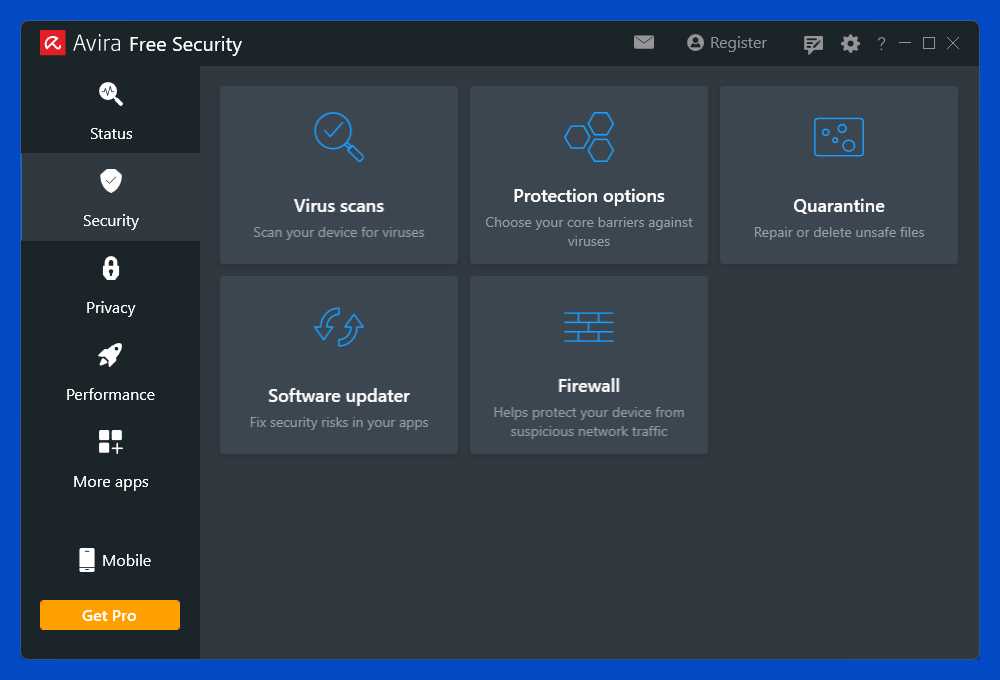
Task: Click the More apps grid-plus icon
Action: tap(110, 441)
